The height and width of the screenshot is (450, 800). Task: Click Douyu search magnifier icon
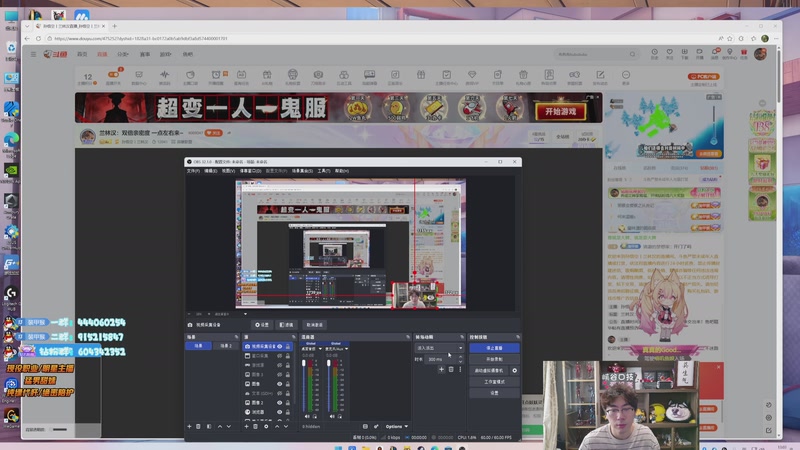633,54
